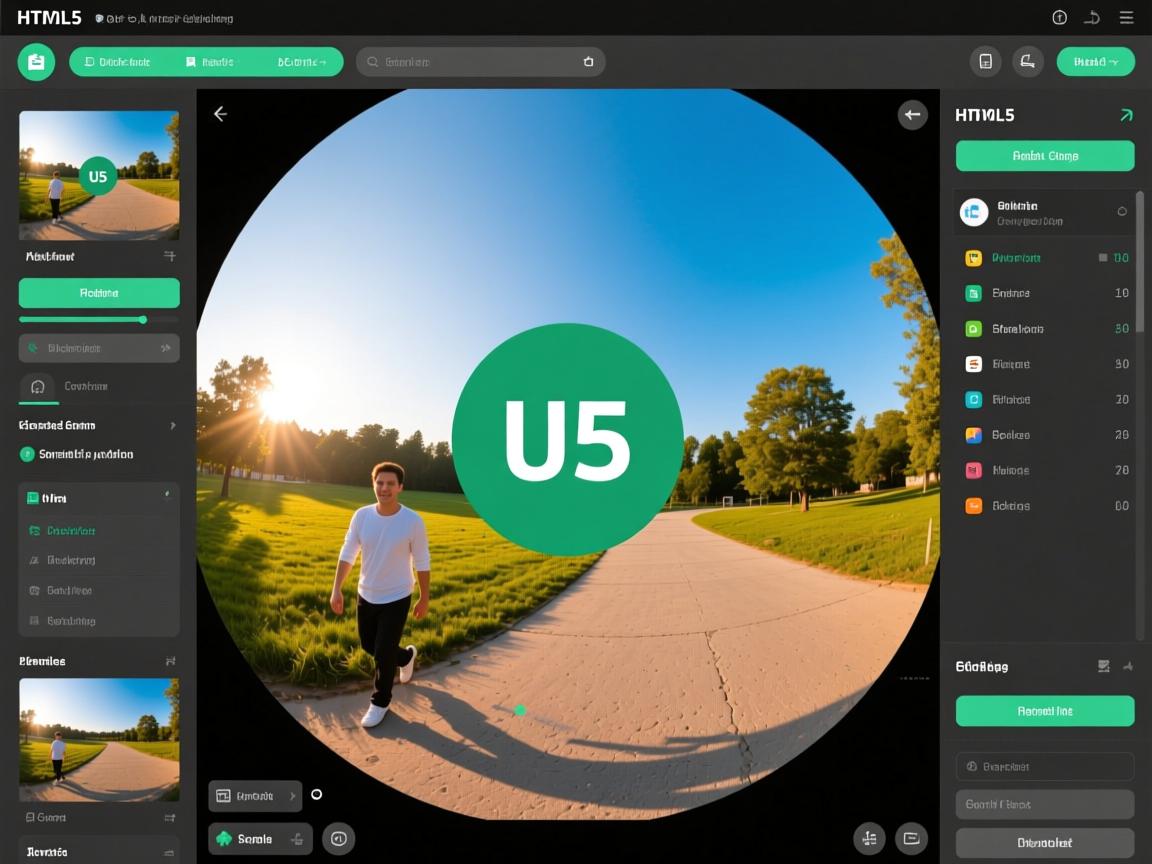Click the device icon button left of green top-right button
Image resolution: width=1152 pixels, height=864 pixels.
point(985,62)
